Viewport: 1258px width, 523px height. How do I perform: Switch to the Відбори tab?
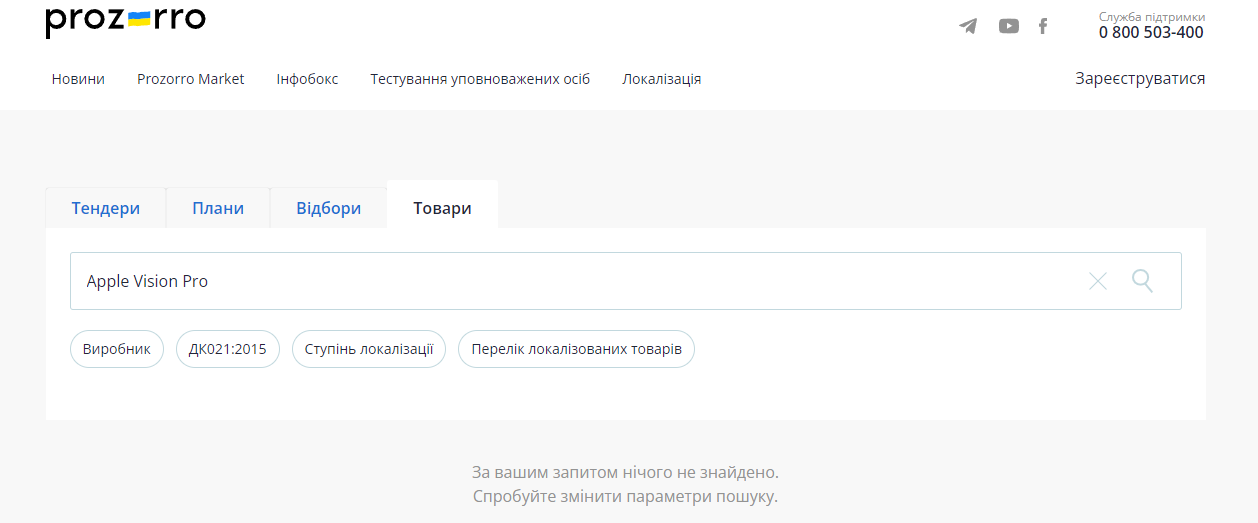tap(328, 208)
